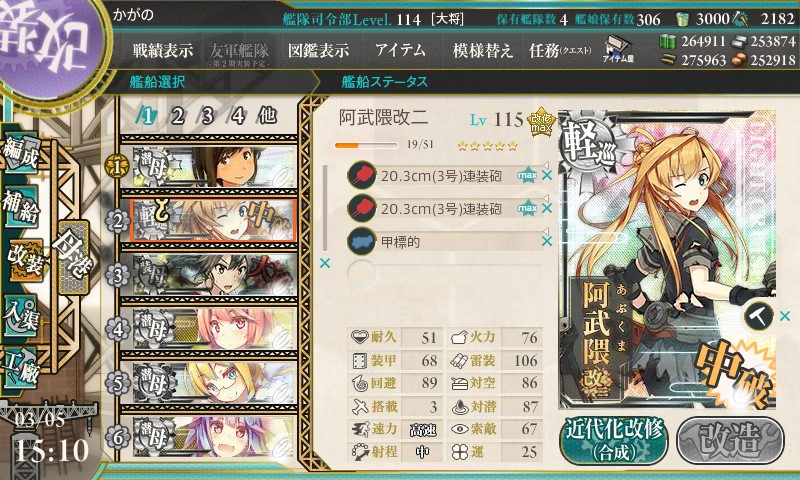Click the hammer expansion slot icon
The image size is (800, 480).
pyautogui.click(x=759, y=316)
